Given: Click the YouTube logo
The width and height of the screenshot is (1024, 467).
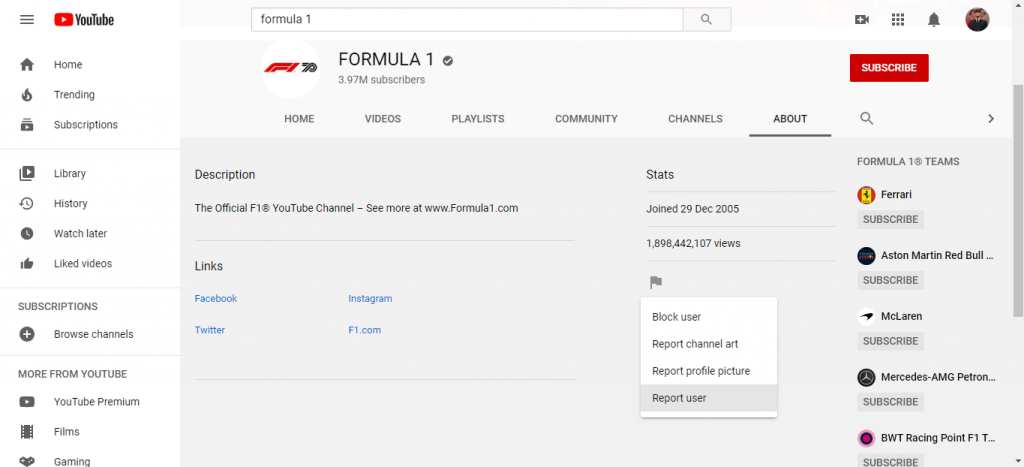Looking at the screenshot, I should pos(84,20).
